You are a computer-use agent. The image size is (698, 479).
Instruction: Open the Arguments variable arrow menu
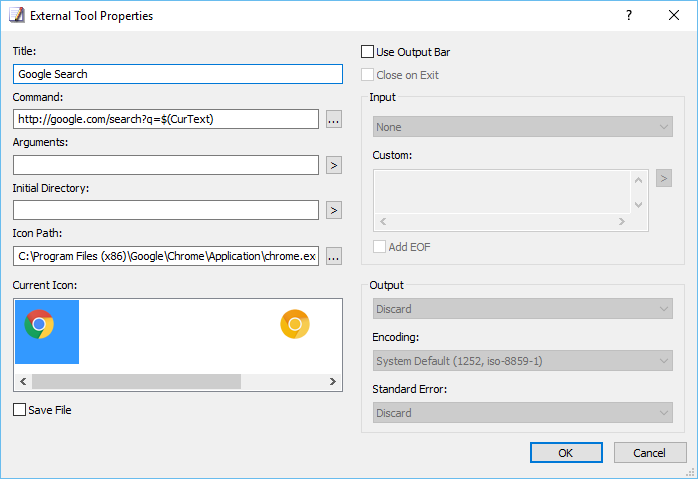tap(334, 165)
